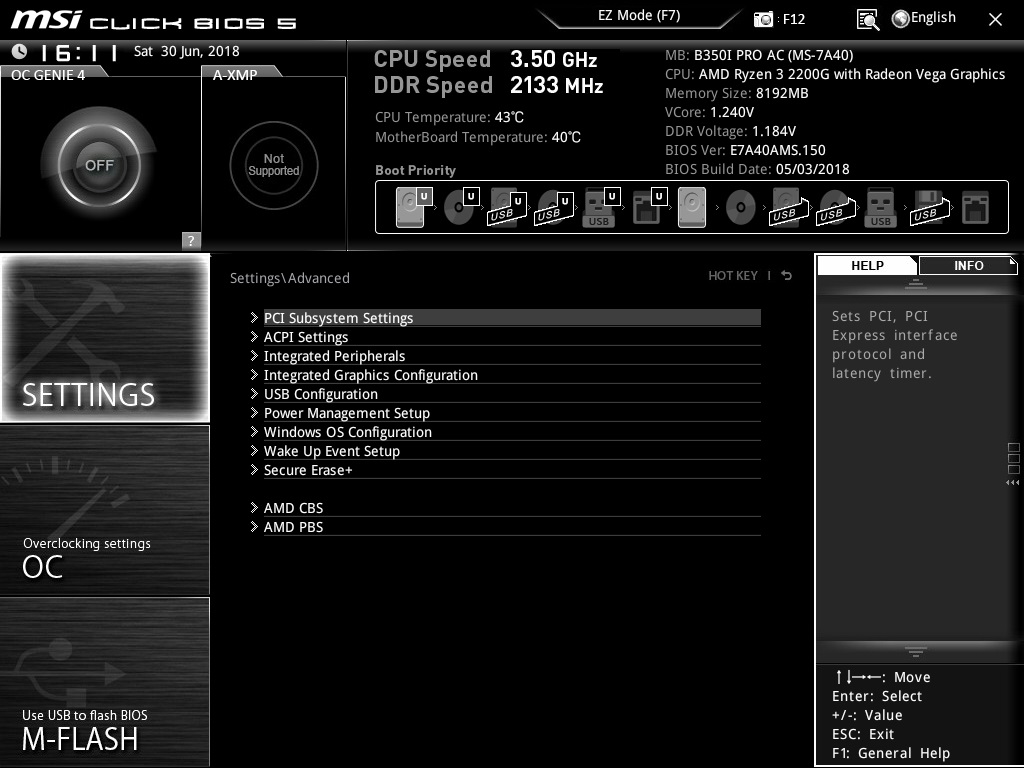The height and width of the screenshot is (768, 1024).
Task: Click the MotherBoard Temperature 40°C reading
Action: tap(478, 137)
